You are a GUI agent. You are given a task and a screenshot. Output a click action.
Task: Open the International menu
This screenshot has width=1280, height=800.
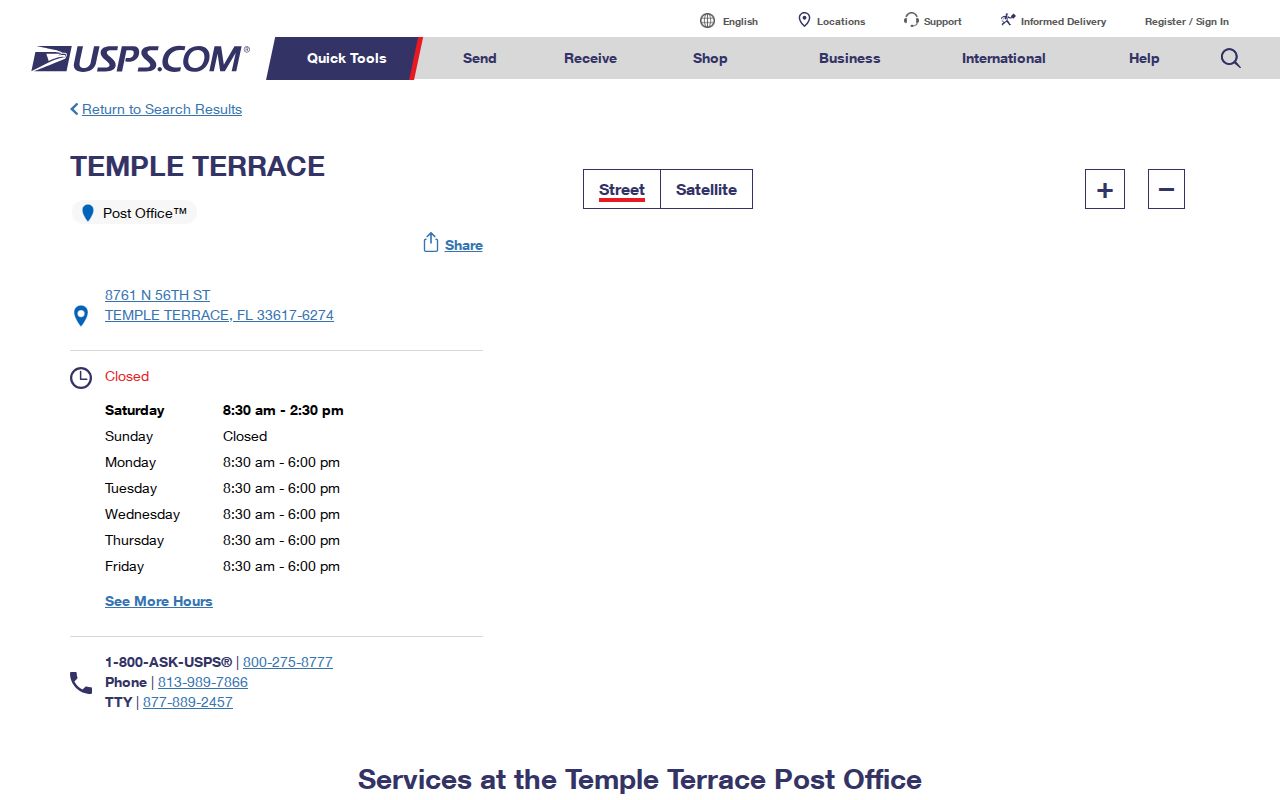1004,58
